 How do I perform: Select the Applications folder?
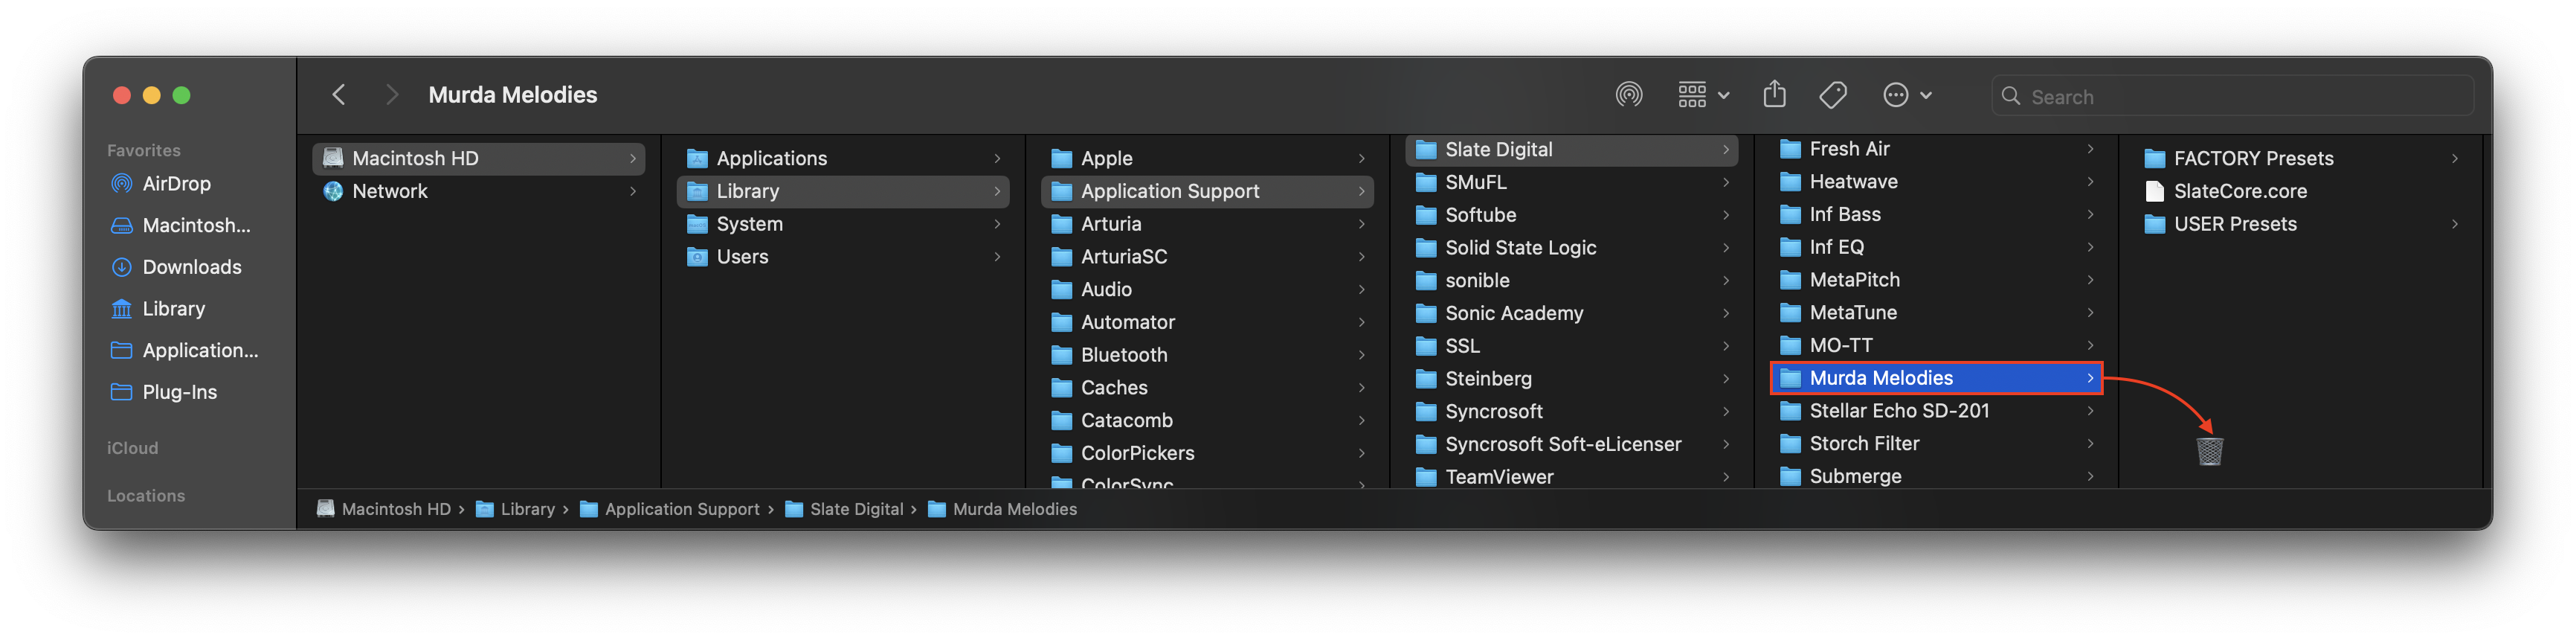pyautogui.click(x=843, y=159)
